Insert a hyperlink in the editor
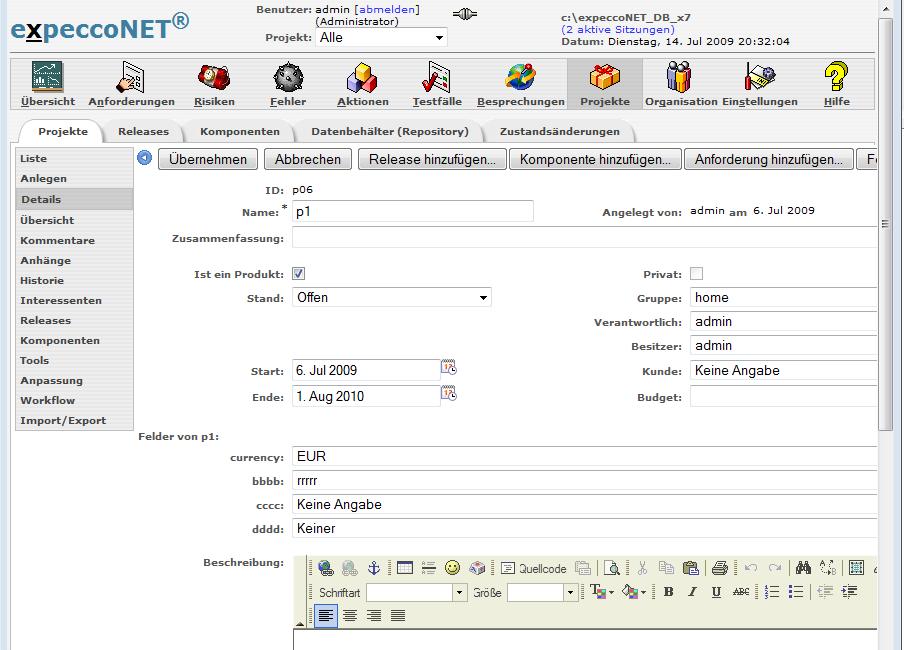This screenshot has width=904, height=650. point(325,568)
